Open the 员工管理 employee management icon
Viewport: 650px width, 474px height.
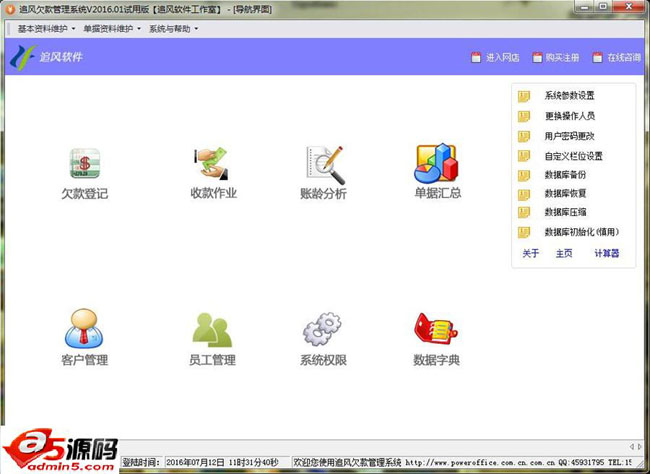tap(212, 330)
